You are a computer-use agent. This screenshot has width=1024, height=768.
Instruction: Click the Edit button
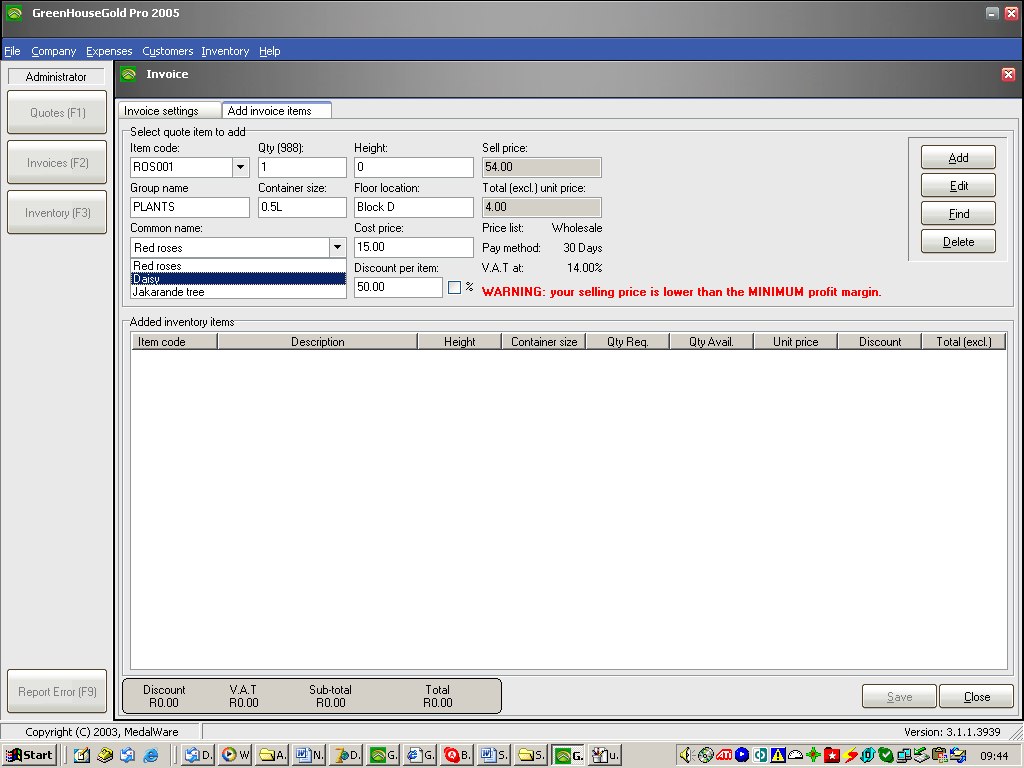(x=958, y=185)
